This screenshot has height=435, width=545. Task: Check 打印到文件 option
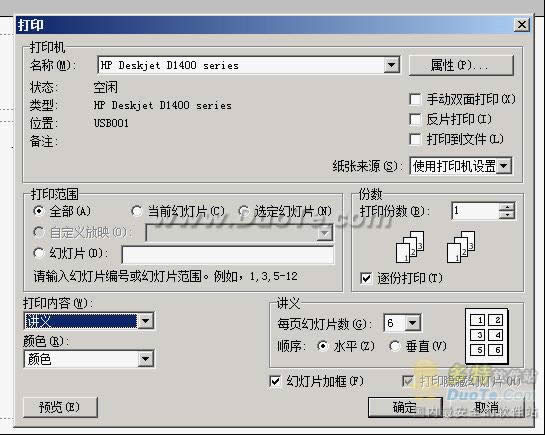point(415,139)
